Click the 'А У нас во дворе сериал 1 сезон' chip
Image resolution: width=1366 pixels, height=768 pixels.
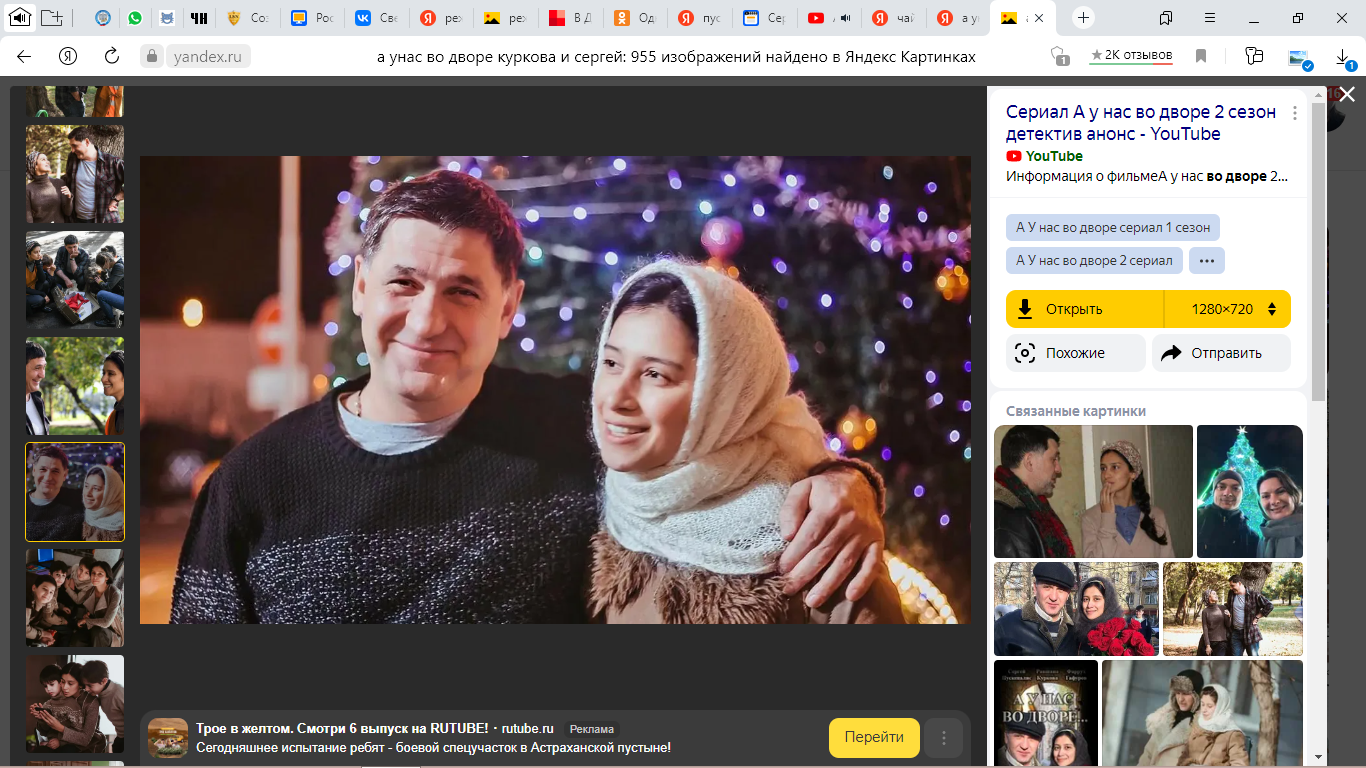coord(1112,227)
